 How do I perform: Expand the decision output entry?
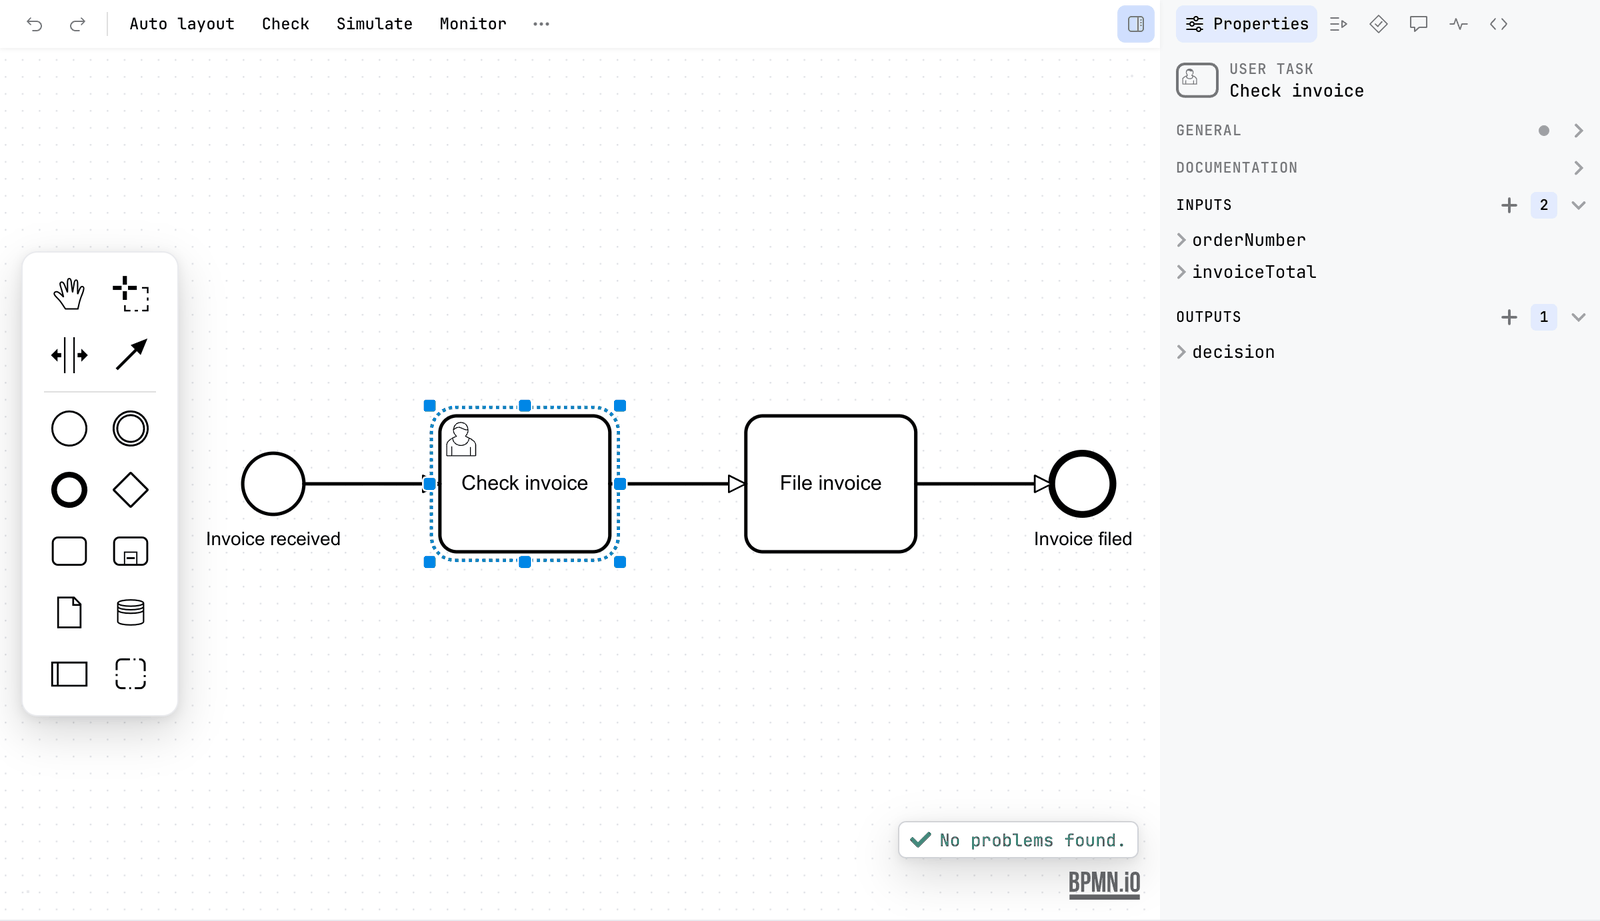click(1226, 352)
